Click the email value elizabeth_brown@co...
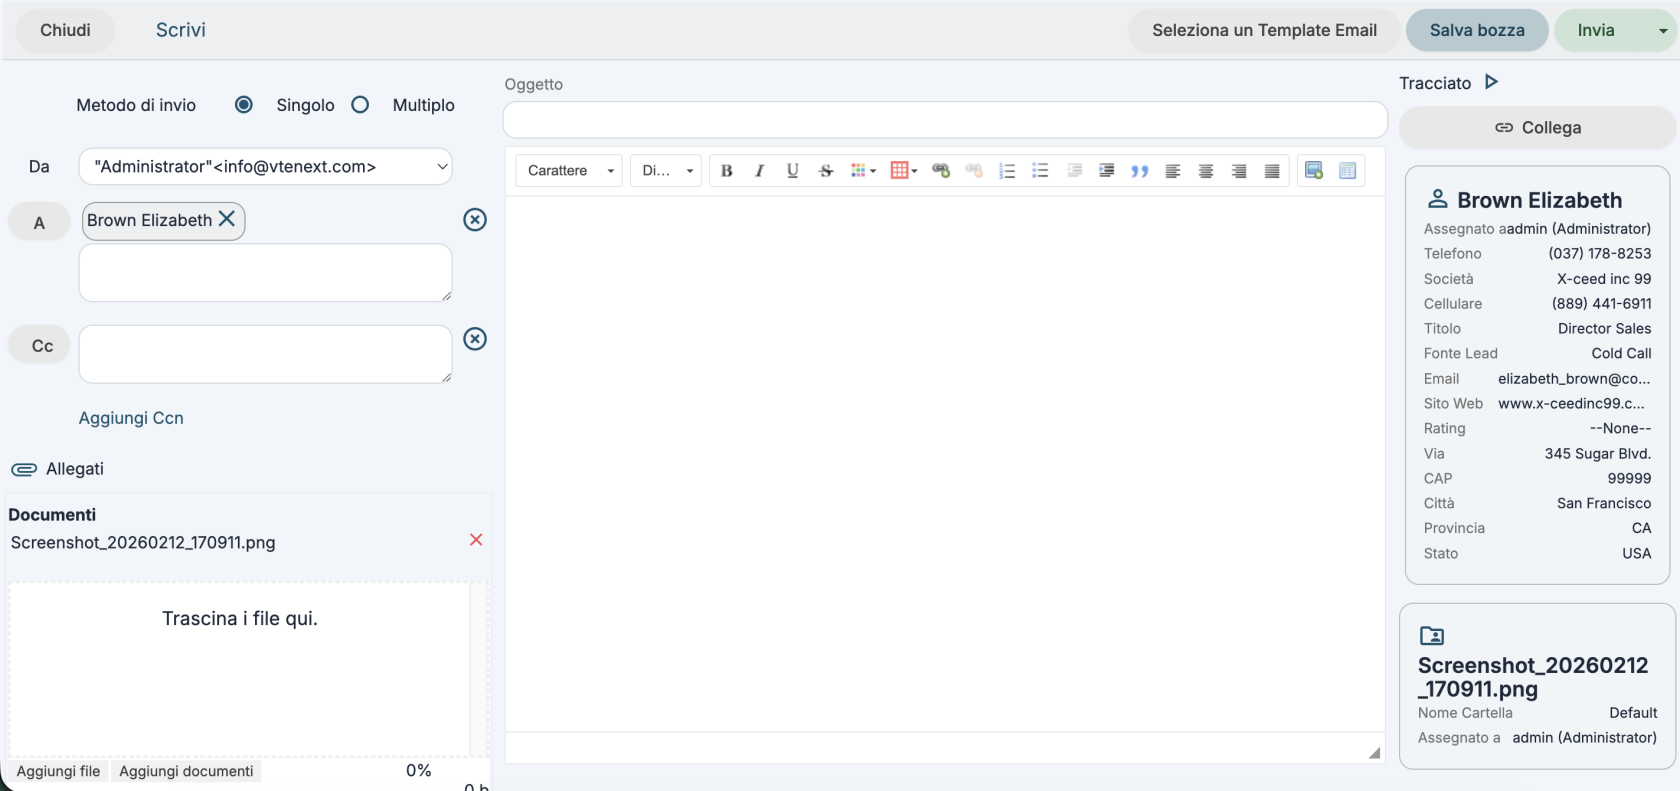Image resolution: width=1680 pixels, height=791 pixels. point(1574,378)
